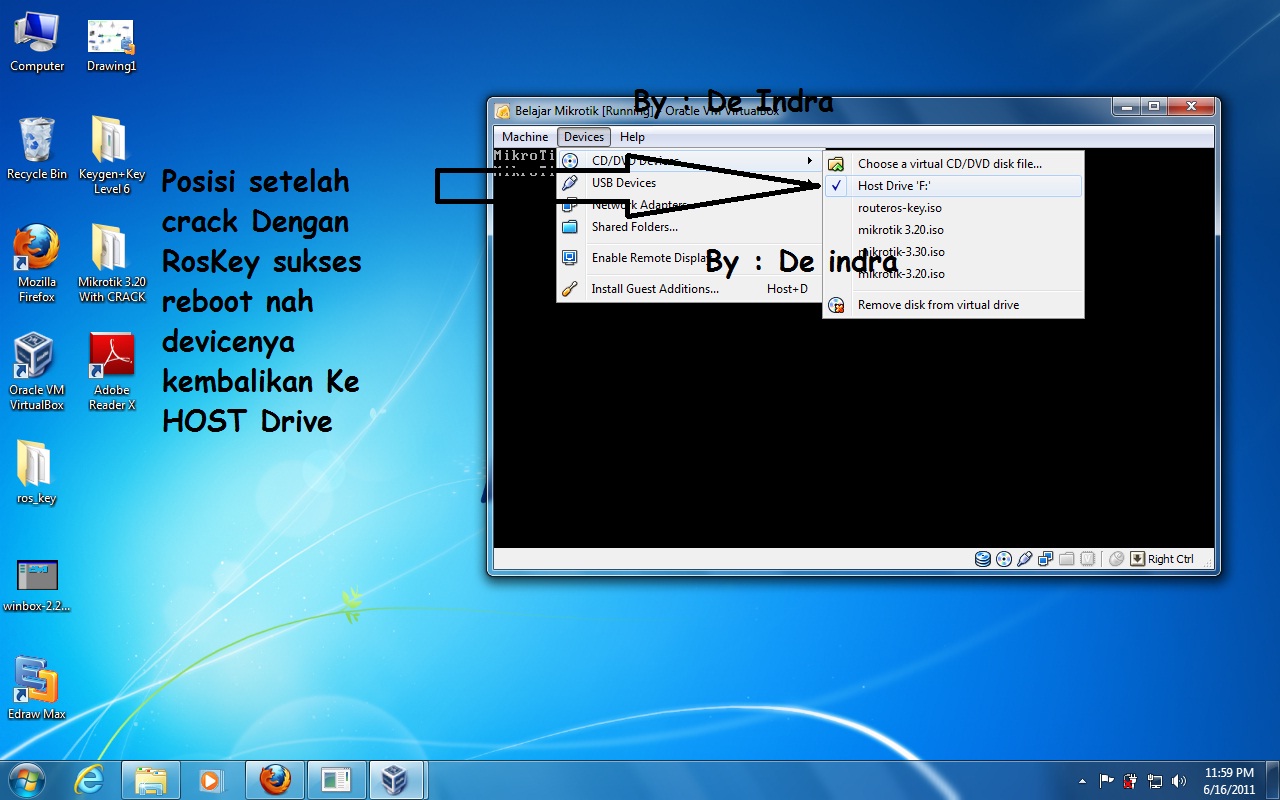Open the Help menu

(632, 136)
